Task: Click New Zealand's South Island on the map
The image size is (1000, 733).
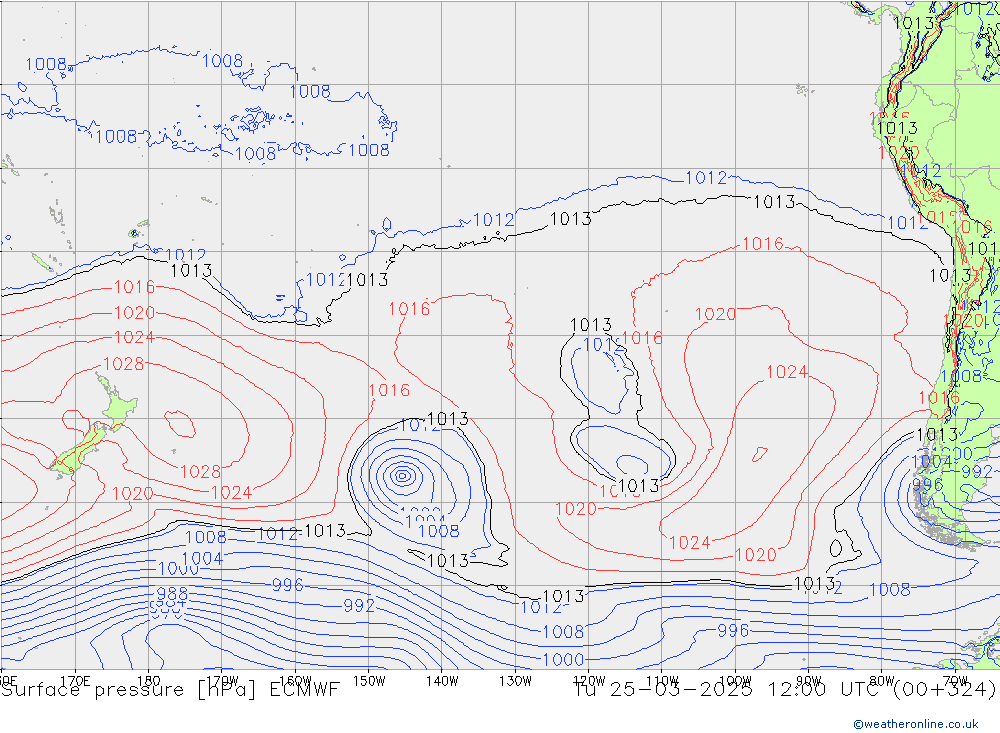Action: coord(77,450)
